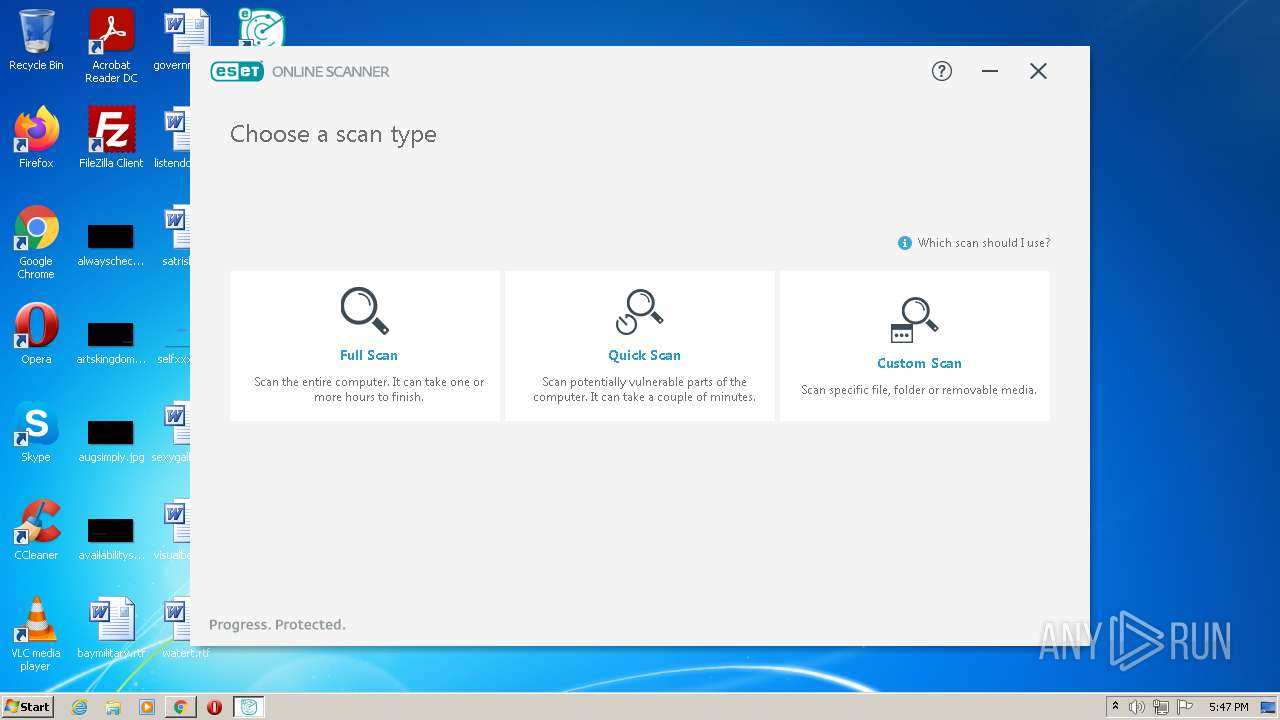The height and width of the screenshot is (720, 1280).
Task: Open Opera from the taskbar
Action: [214, 707]
